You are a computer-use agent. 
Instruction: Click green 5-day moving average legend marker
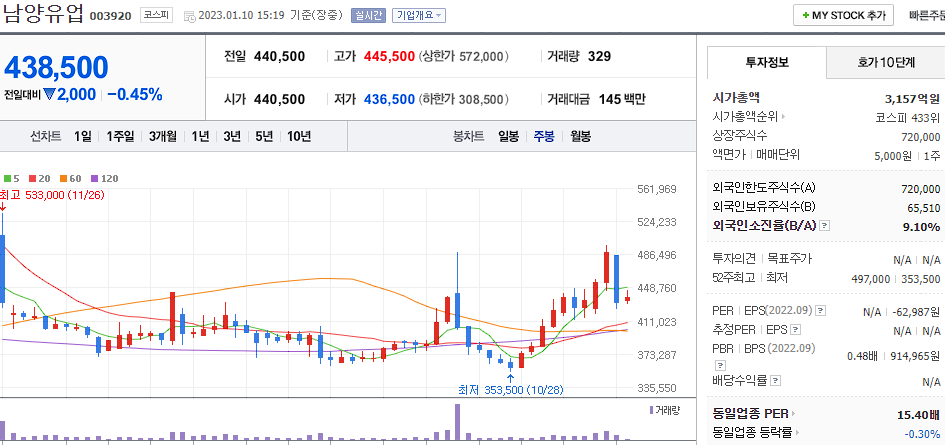(x=7, y=178)
